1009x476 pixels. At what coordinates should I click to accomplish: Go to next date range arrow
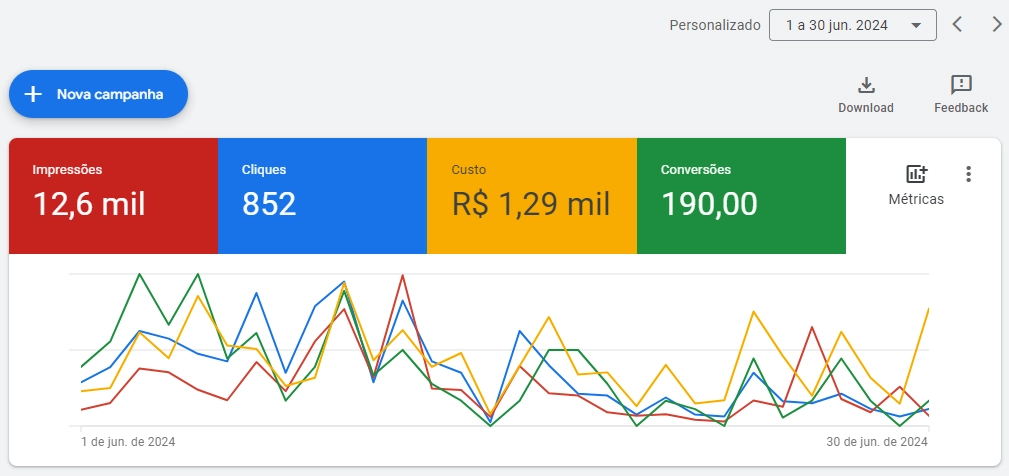point(996,25)
